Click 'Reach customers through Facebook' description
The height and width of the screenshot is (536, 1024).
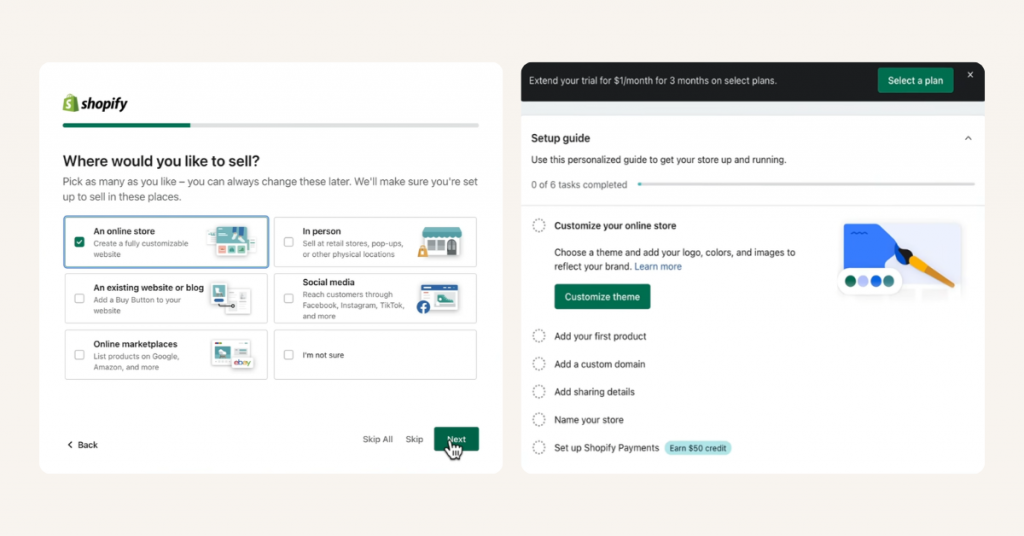point(353,306)
